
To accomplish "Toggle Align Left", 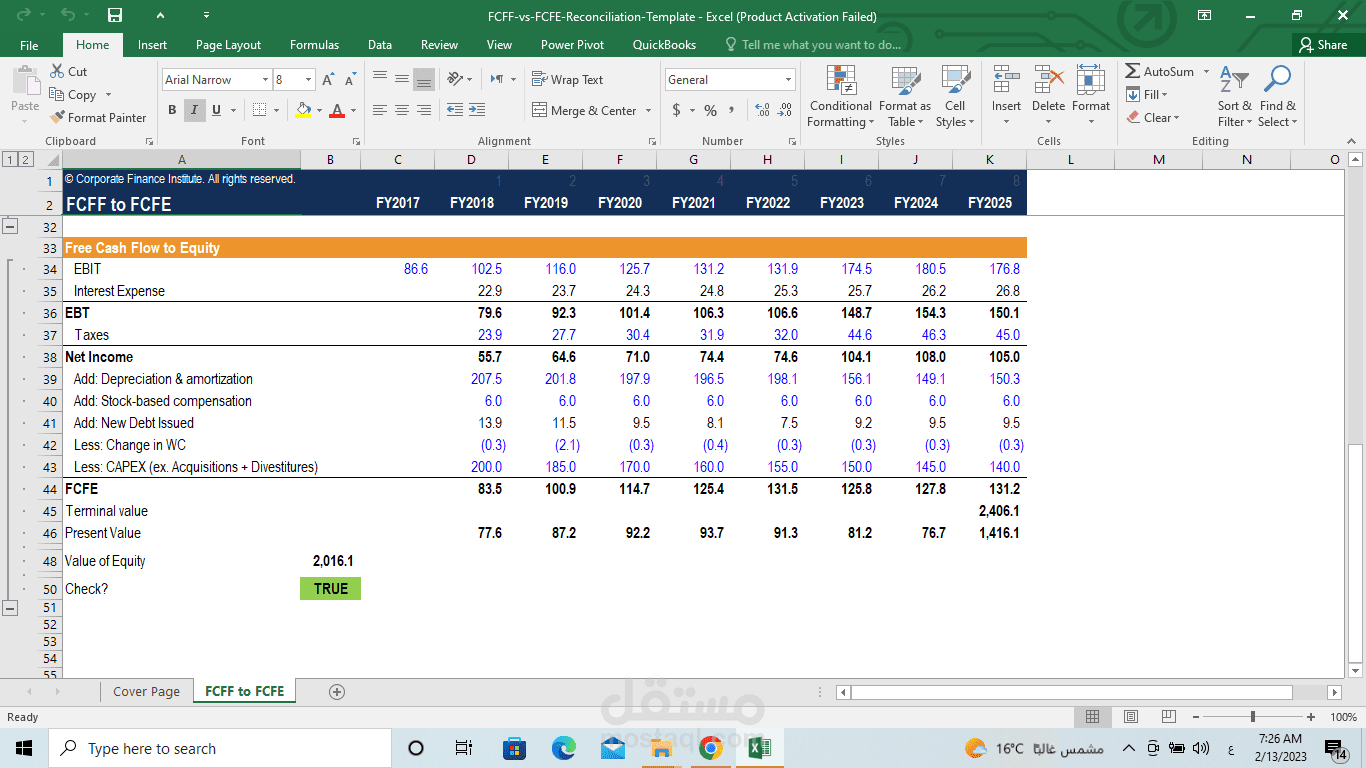I will [x=379, y=110].
